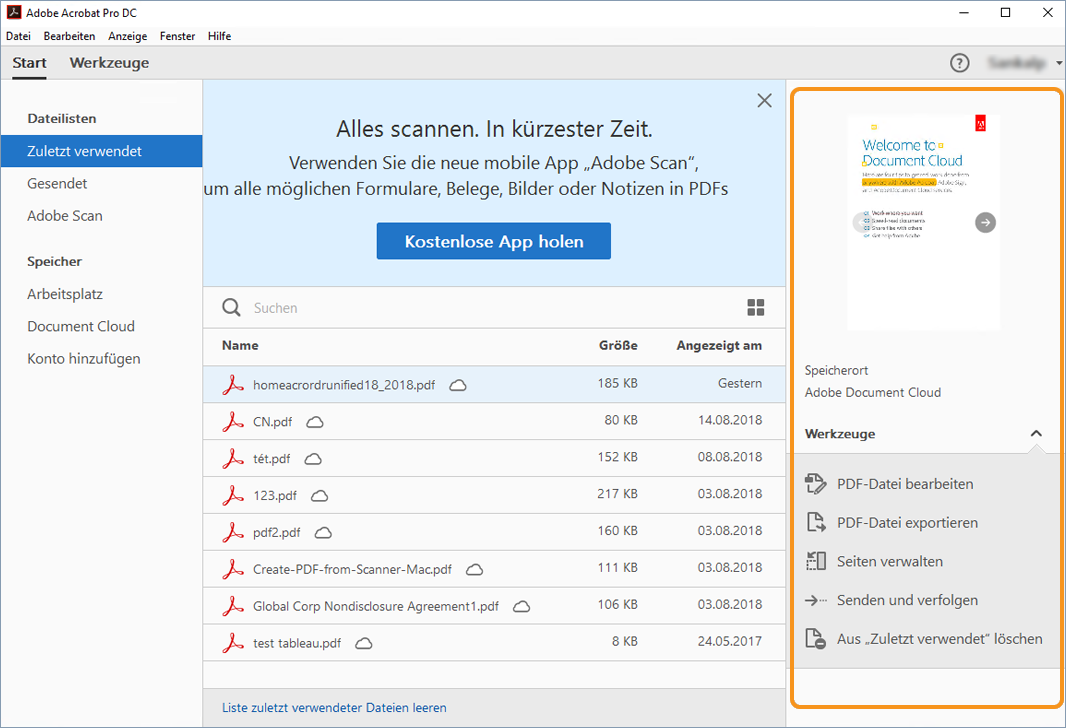Collapse the Werkzeuge panel with the chevron

(1036, 434)
